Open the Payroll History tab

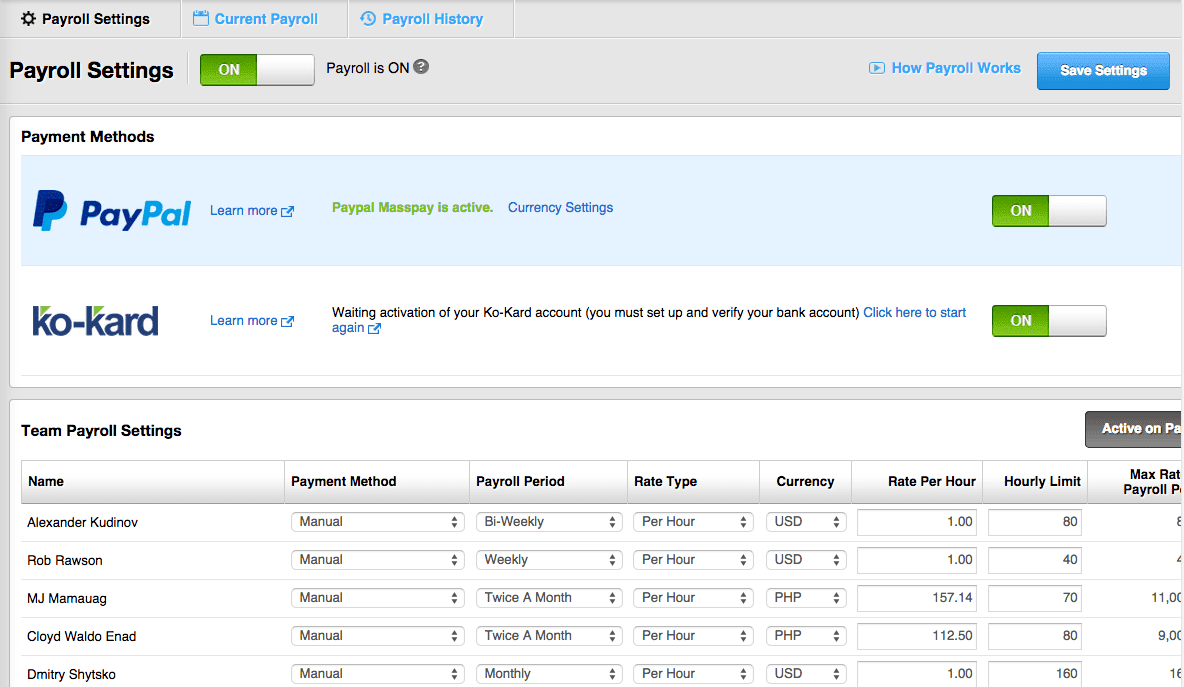point(430,18)
